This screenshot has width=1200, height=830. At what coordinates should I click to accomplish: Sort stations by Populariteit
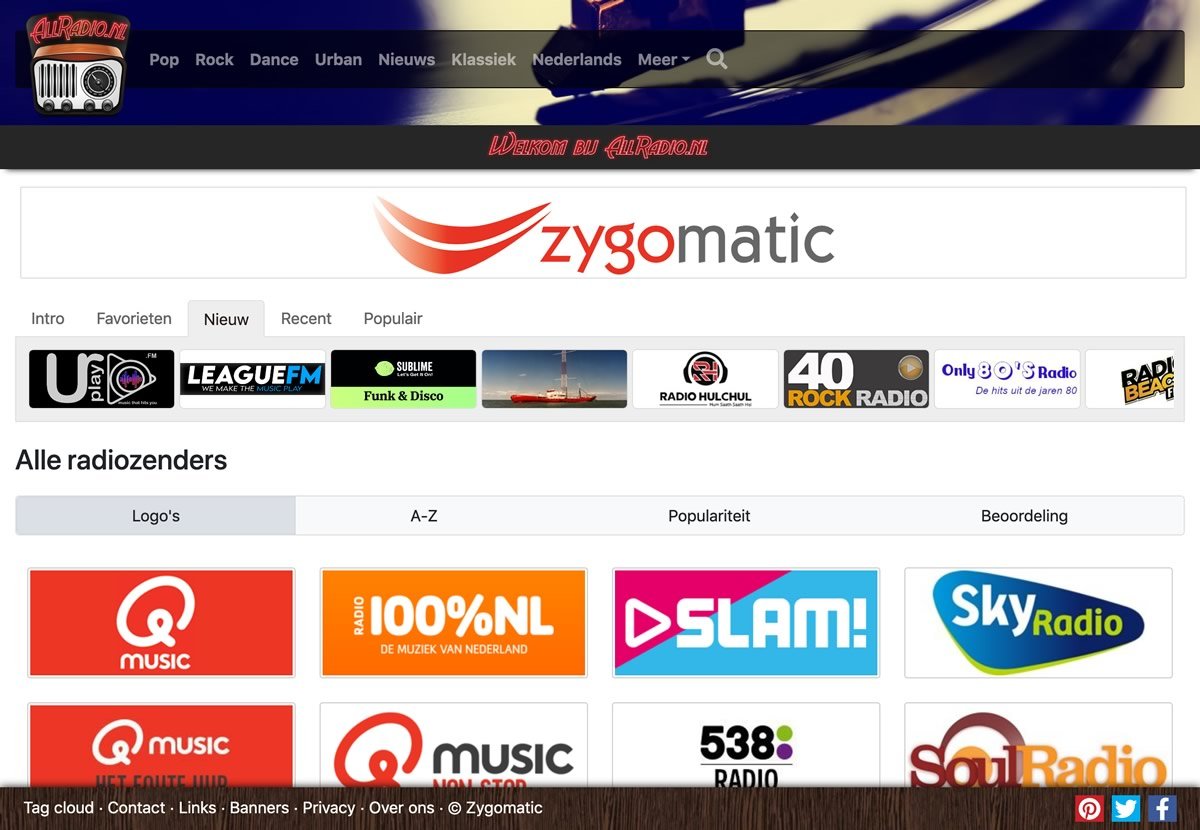click(709, 516)
